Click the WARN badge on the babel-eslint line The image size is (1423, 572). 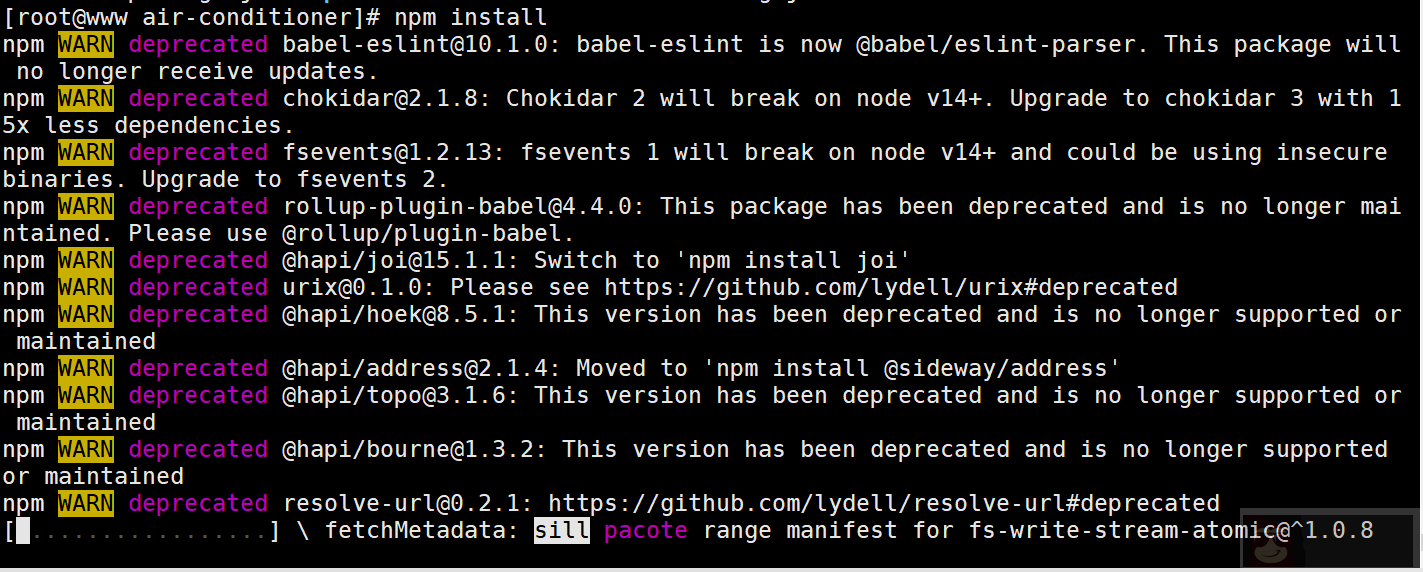click(85, 44)
